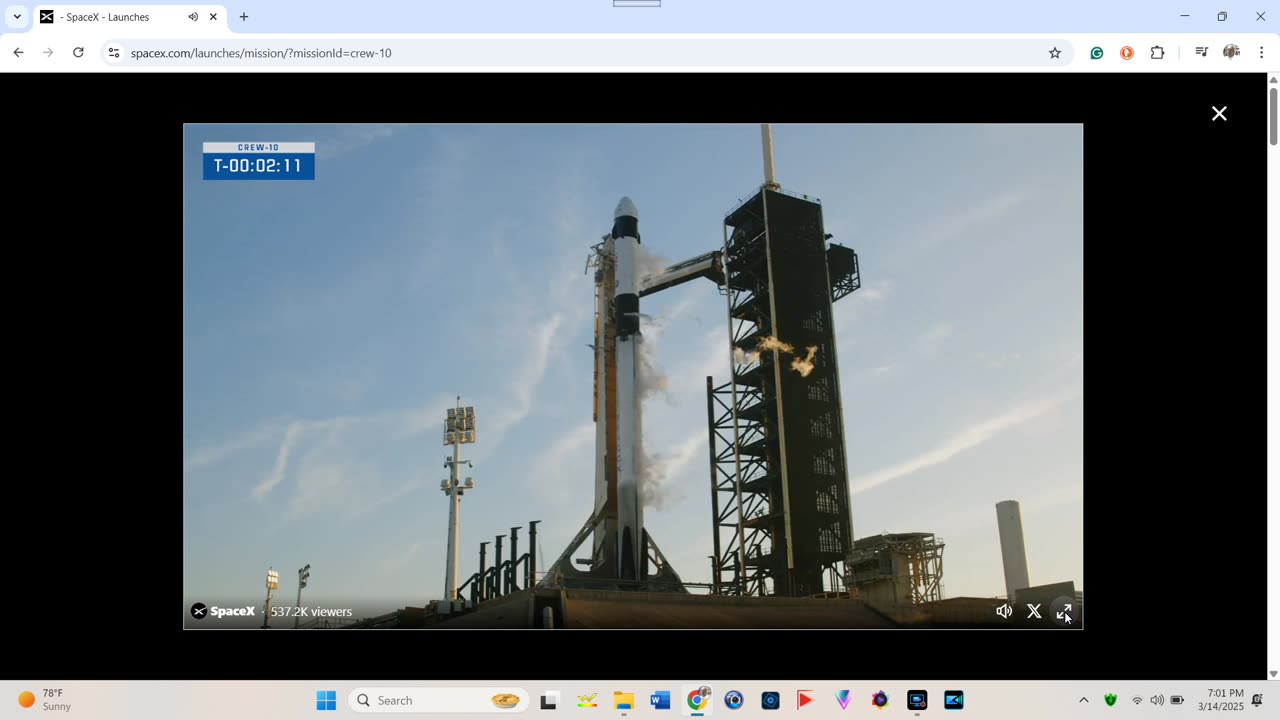
Task: Reload the SpaceX launches page
Action: [78, 53]
